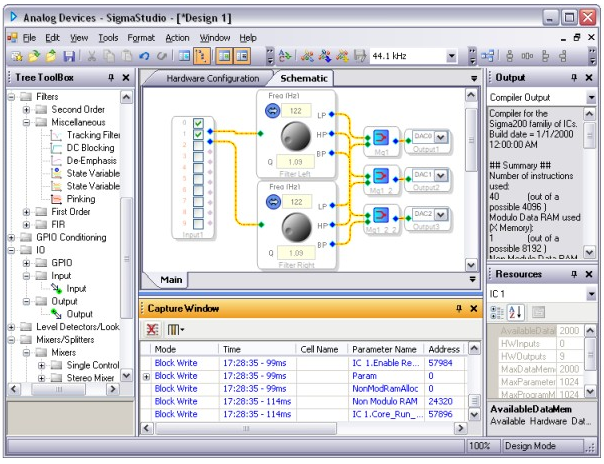Click the Capture Window horizontal scrollbar

pos(246,428)
